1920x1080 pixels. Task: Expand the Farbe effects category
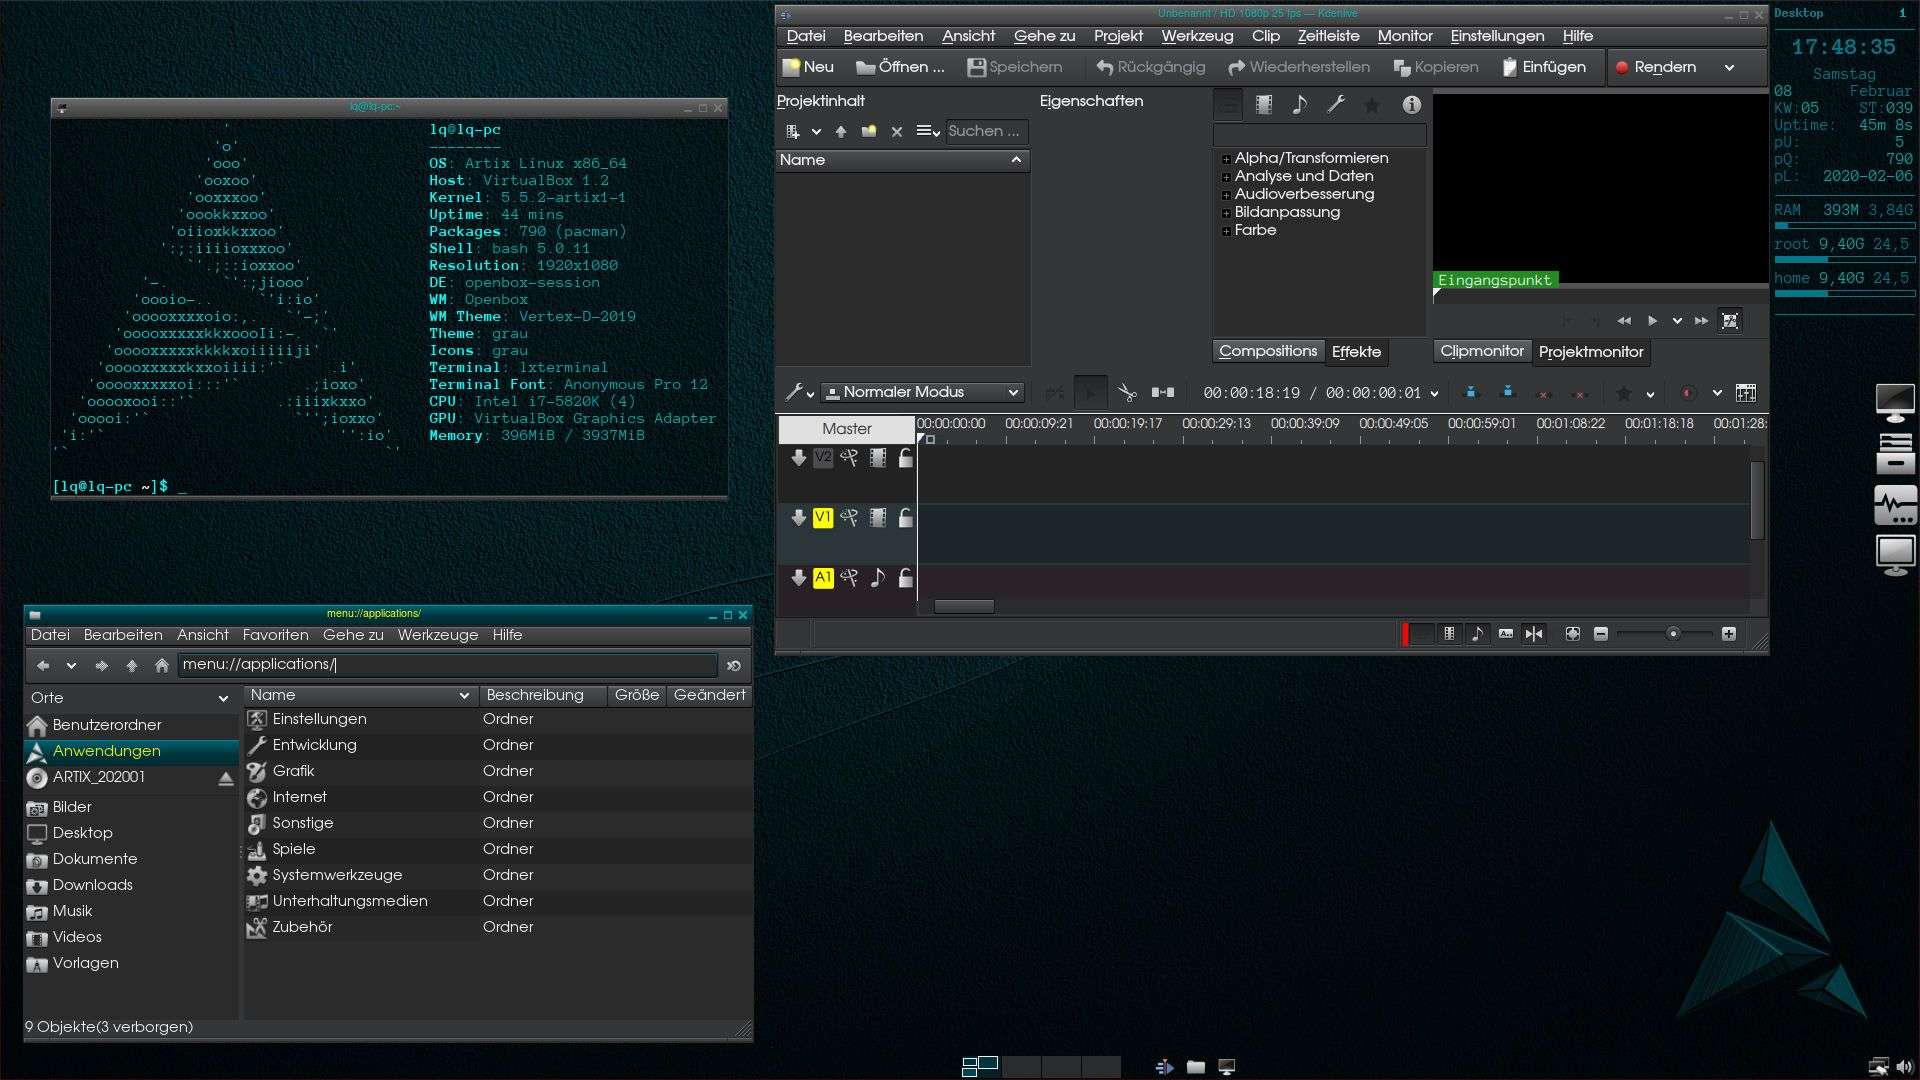[1226, 229]
